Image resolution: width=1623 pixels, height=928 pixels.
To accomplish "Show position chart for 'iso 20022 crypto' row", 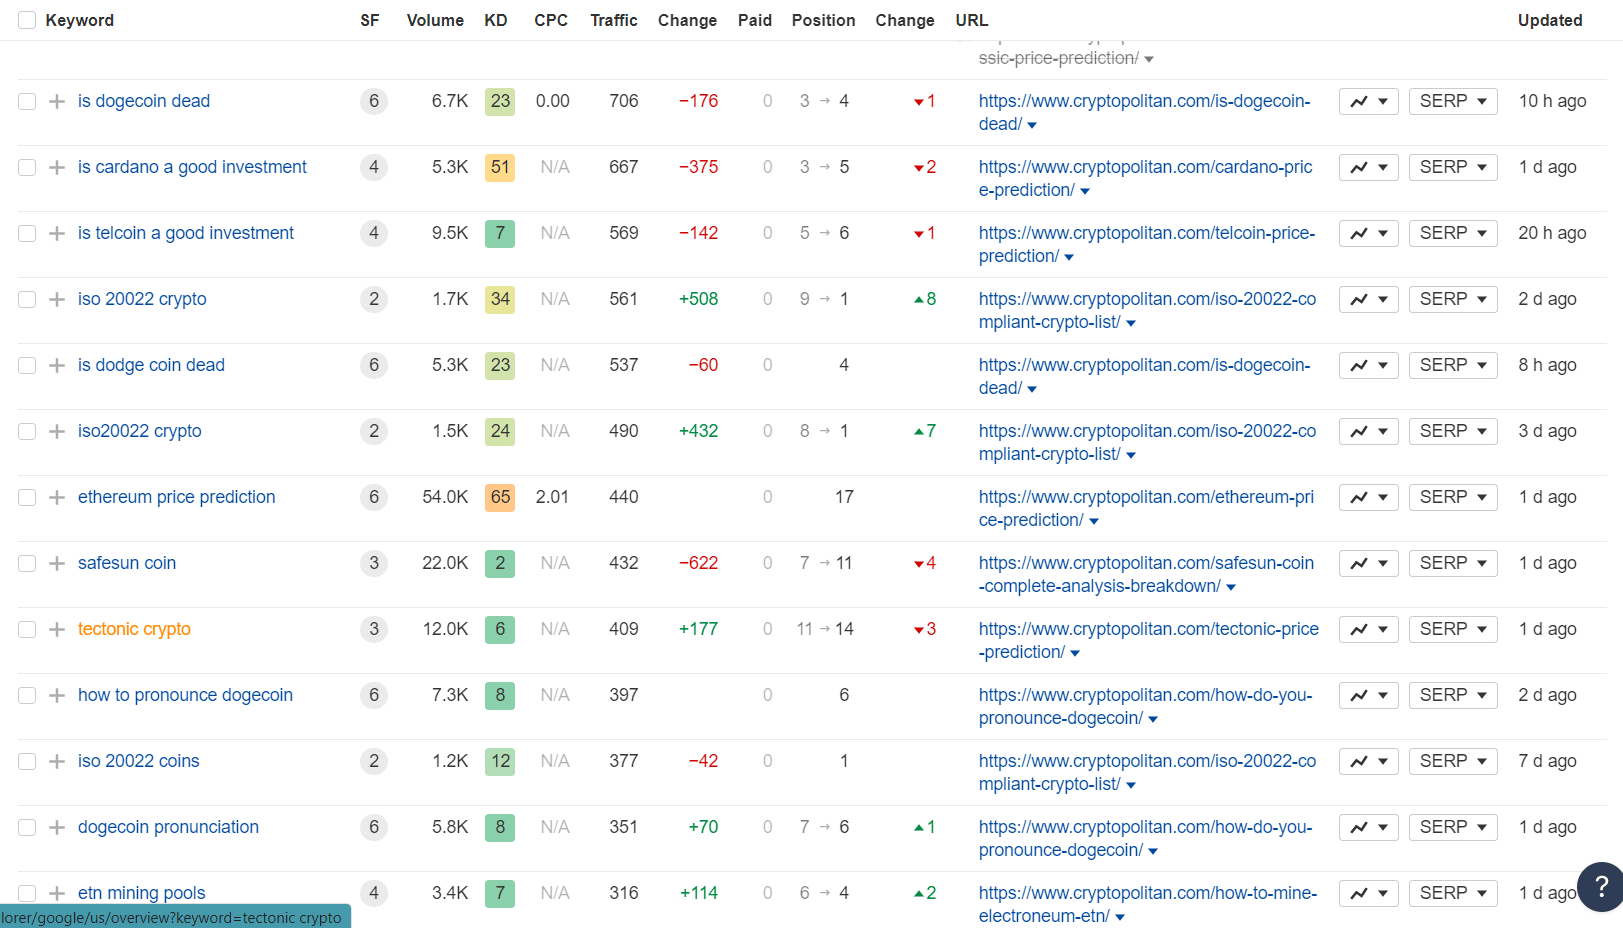I will click(x=1368, y=299).
